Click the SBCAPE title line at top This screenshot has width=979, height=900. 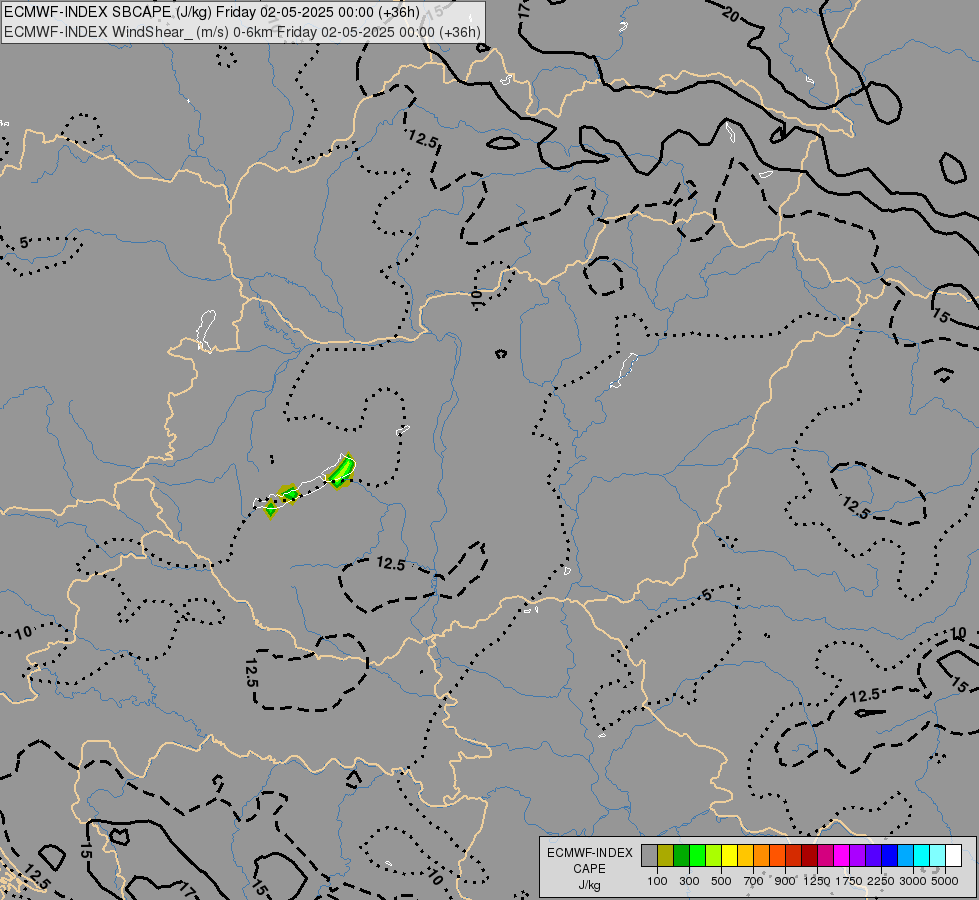pos(212,12)
